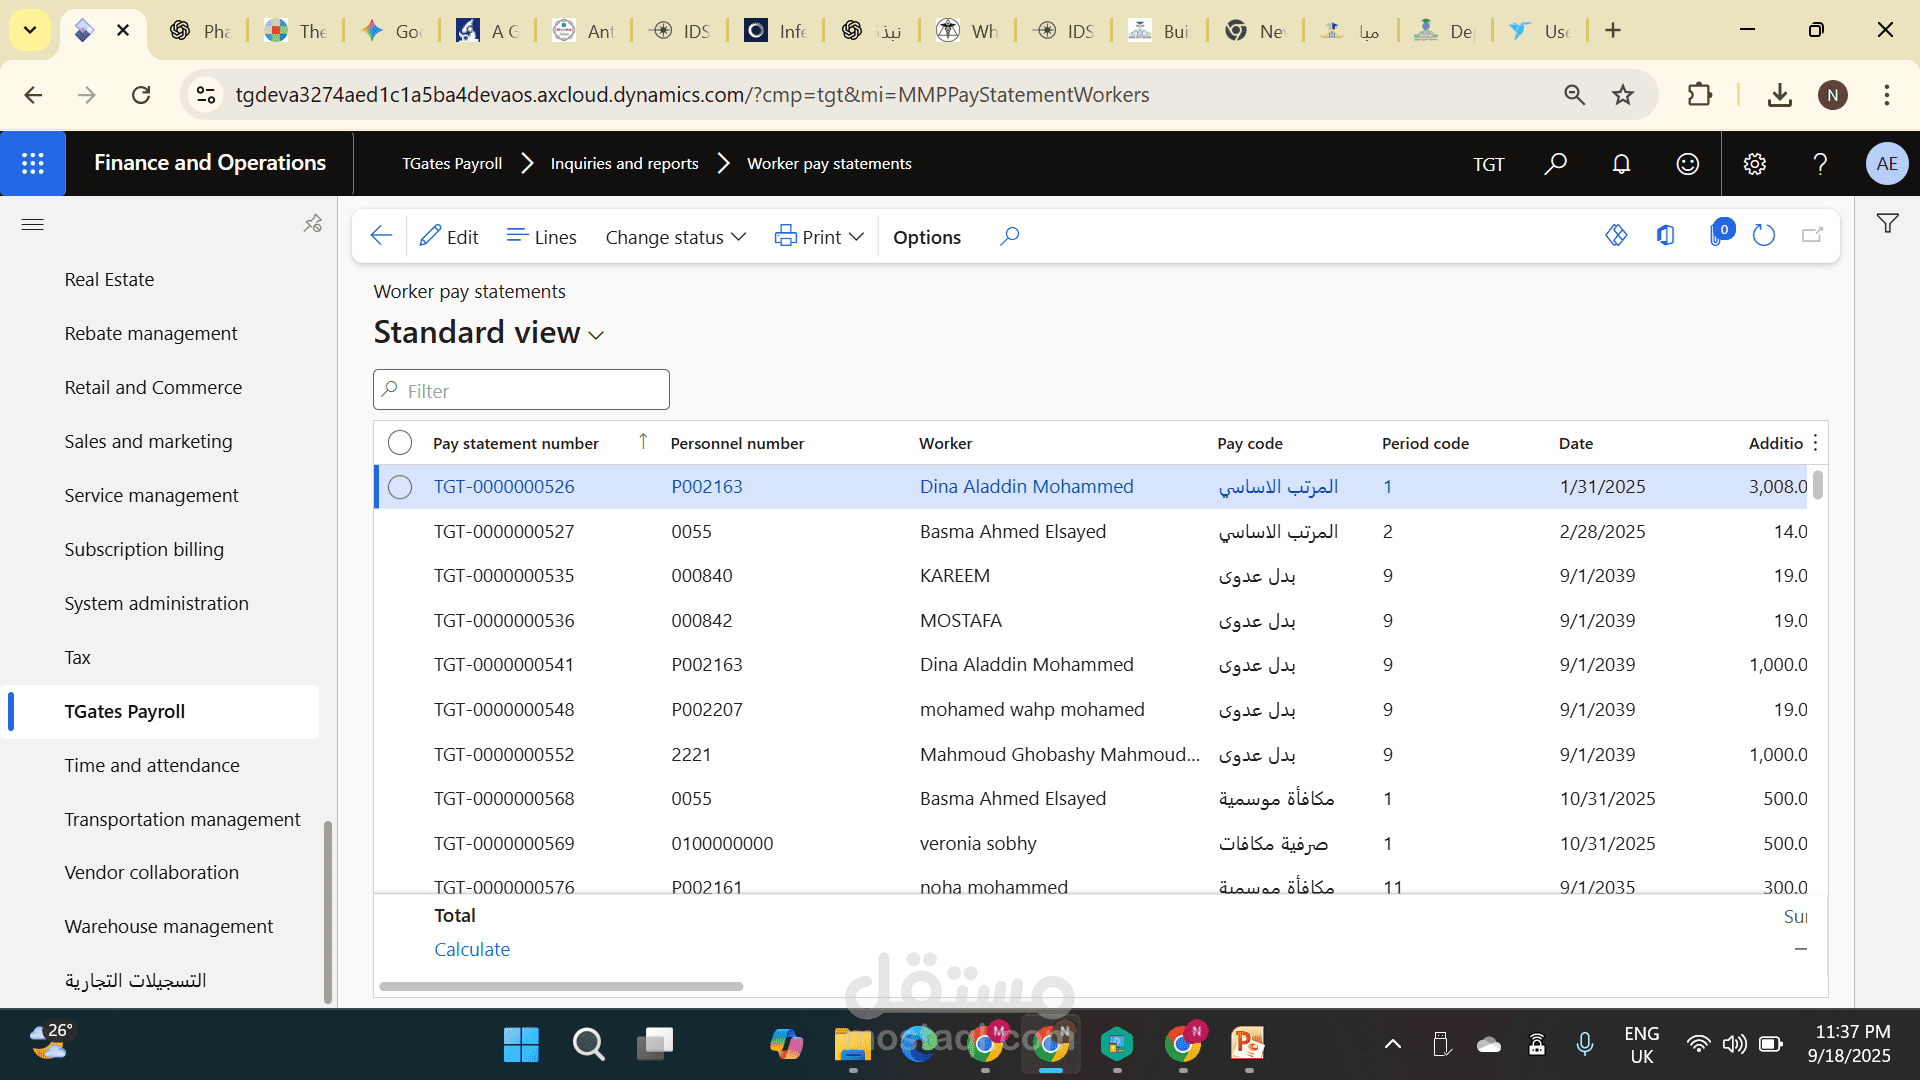The width and height of the screenshot is (1920, 1080).
Task: Click the TGates Payroll breadcrumb
Action: (452, 164)
